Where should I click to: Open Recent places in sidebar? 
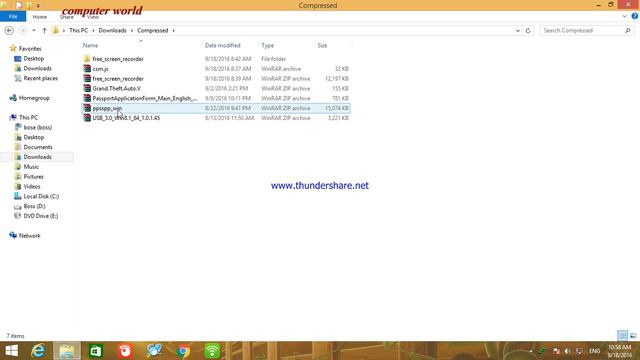point(40,78)
